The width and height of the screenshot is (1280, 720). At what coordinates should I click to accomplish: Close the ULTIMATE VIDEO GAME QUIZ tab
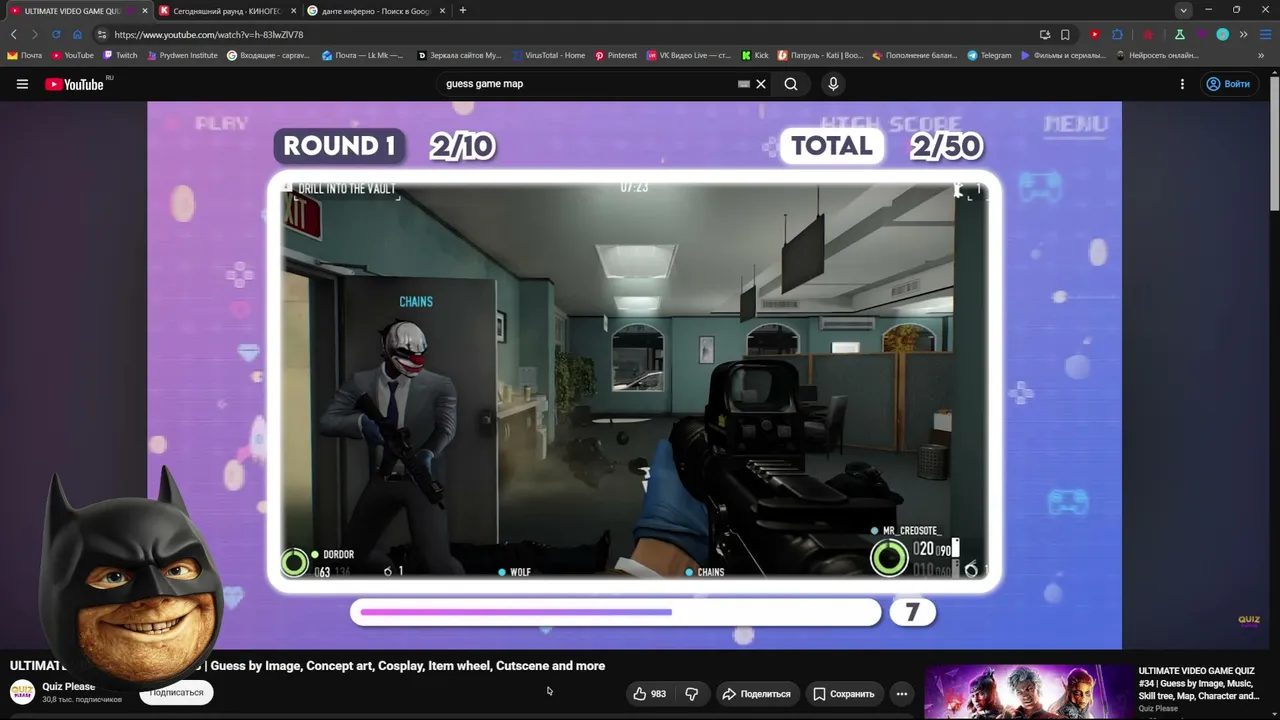pyautogui.click(x=144, y=11)
